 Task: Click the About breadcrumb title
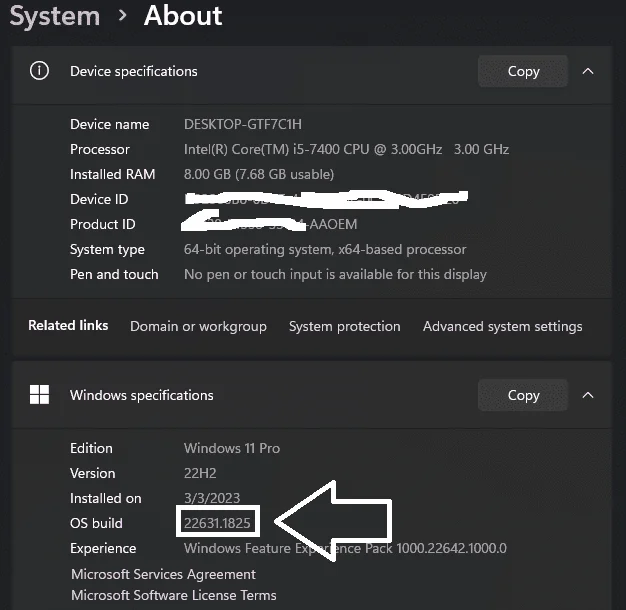point(183,16)
